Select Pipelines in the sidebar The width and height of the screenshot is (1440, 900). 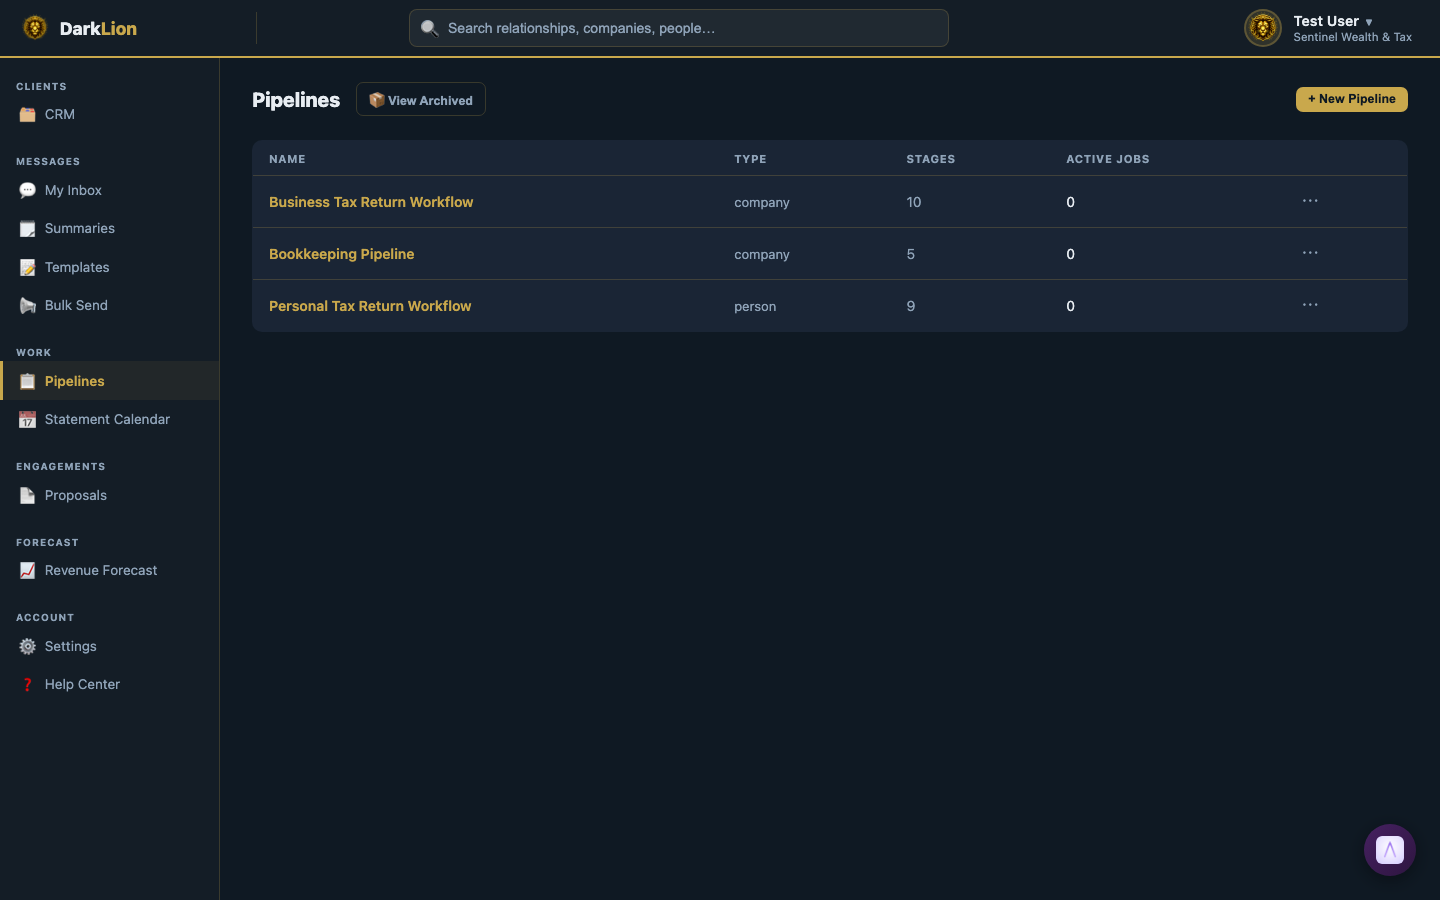110,381
